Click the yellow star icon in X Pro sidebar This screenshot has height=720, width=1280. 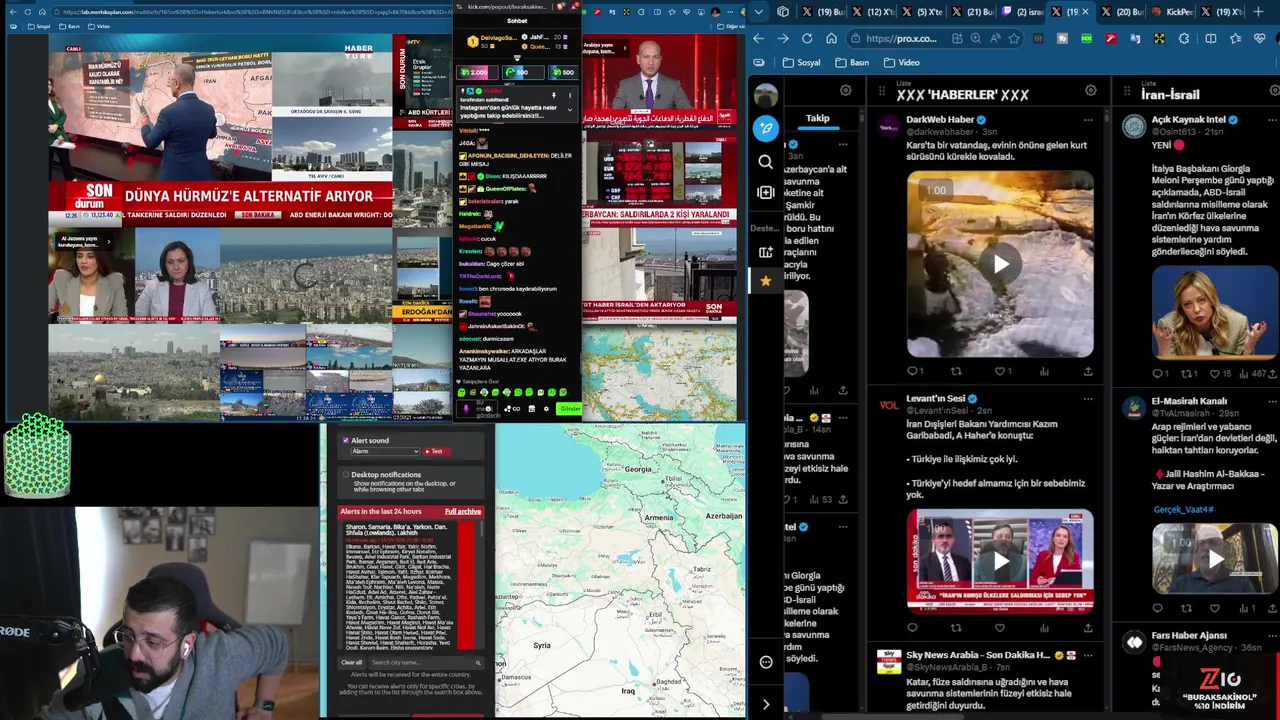click(x=766, y=281)
